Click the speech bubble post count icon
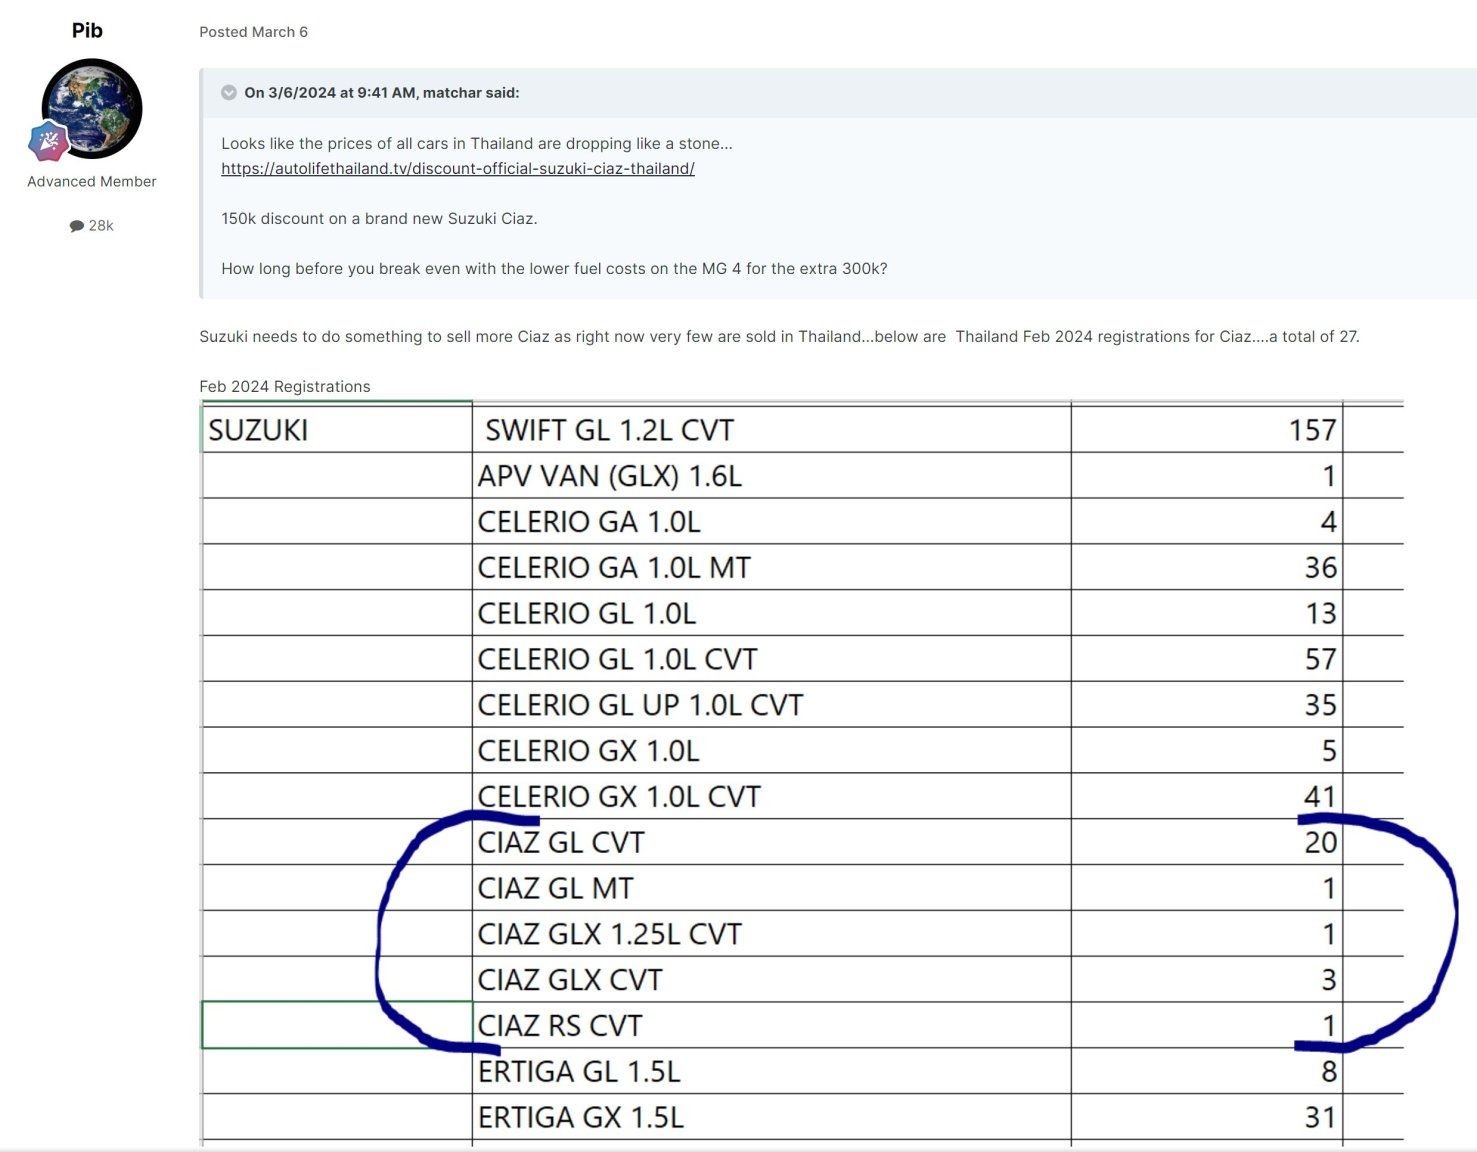The image size is (1477, 1152). click(77, 226)
